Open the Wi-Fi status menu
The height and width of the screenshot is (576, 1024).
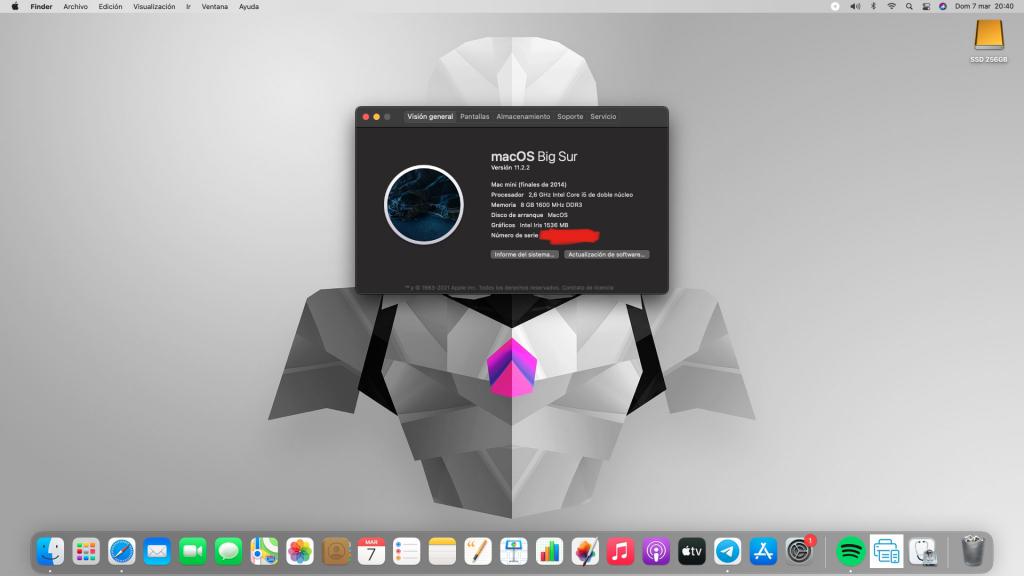point(891,7)
